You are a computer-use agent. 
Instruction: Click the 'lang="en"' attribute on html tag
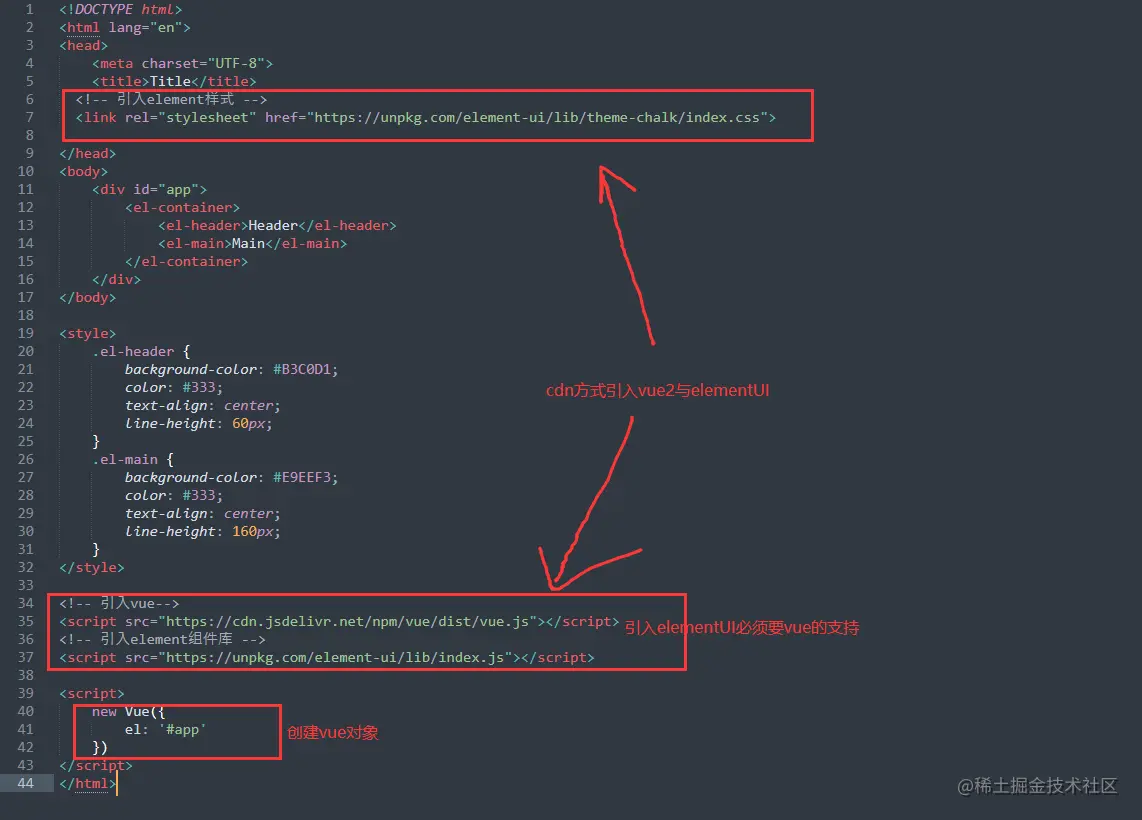(x=146, y=28)
